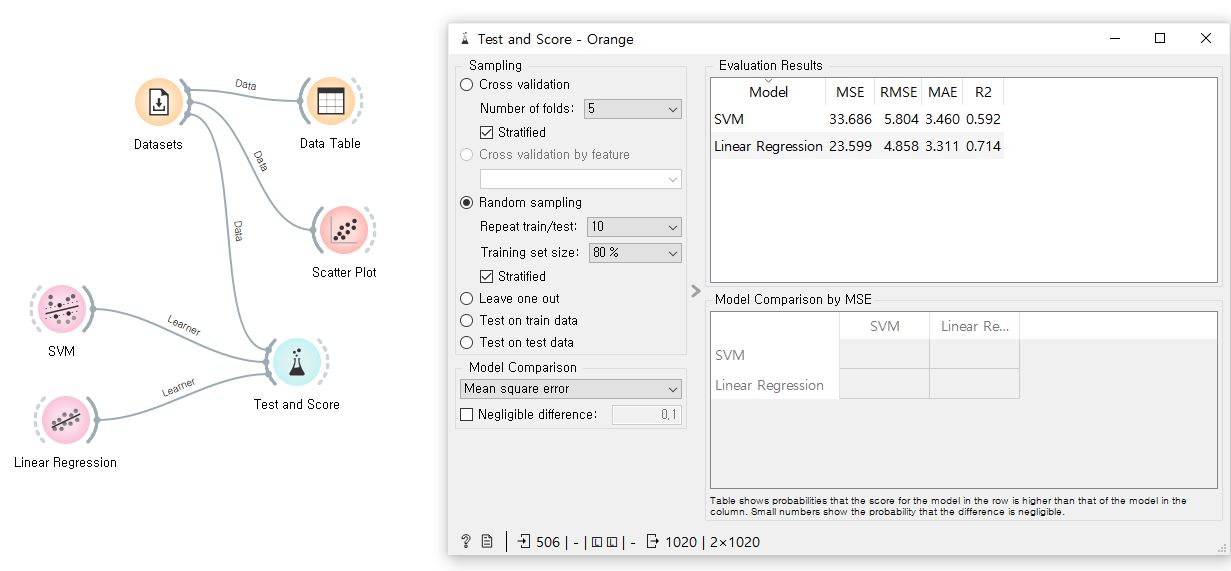Click the Datasets widget node
This screenshot has width=1231, height=571.
coord(159,102)
